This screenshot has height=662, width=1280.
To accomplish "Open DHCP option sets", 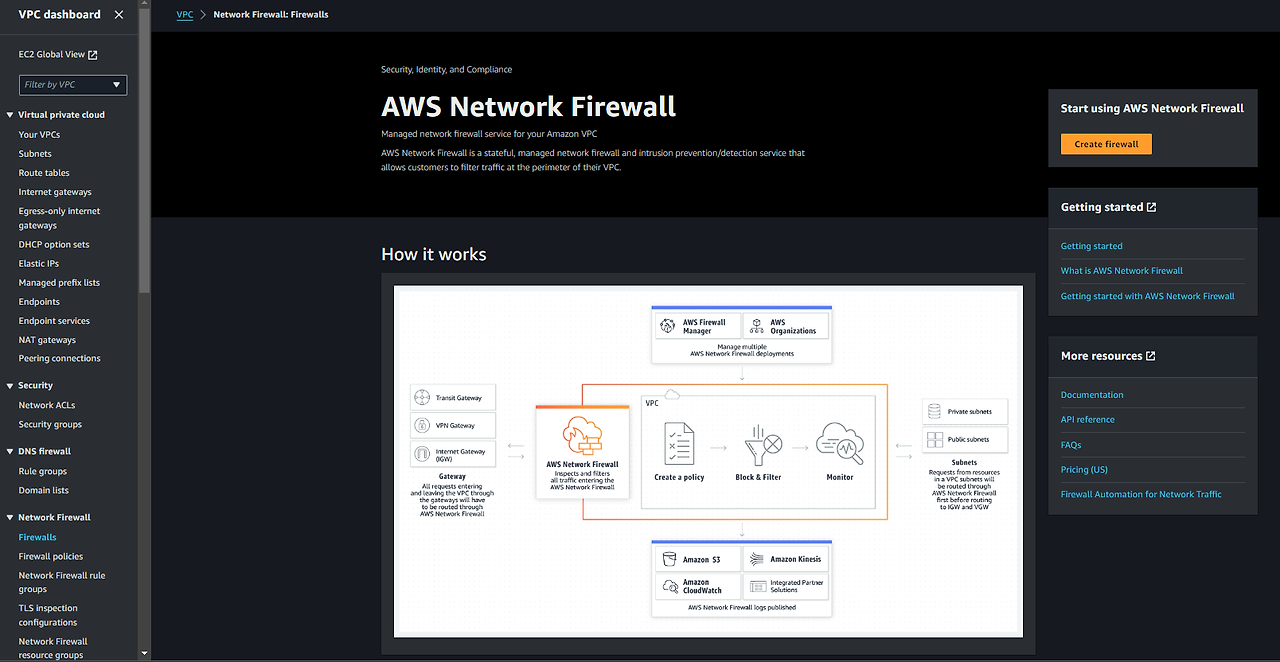I will (x=54, y=245).
